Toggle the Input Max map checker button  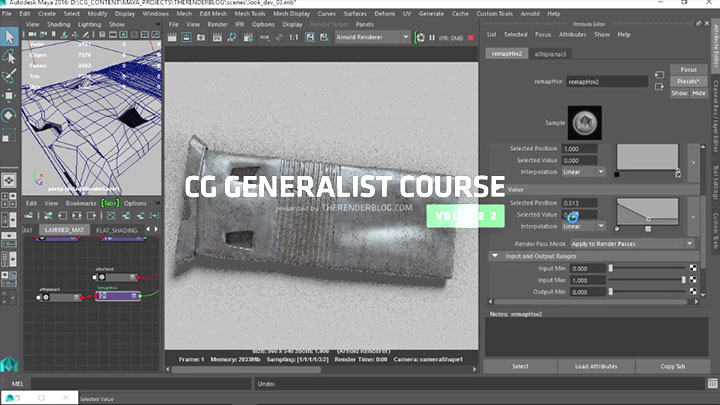(693, 280)
